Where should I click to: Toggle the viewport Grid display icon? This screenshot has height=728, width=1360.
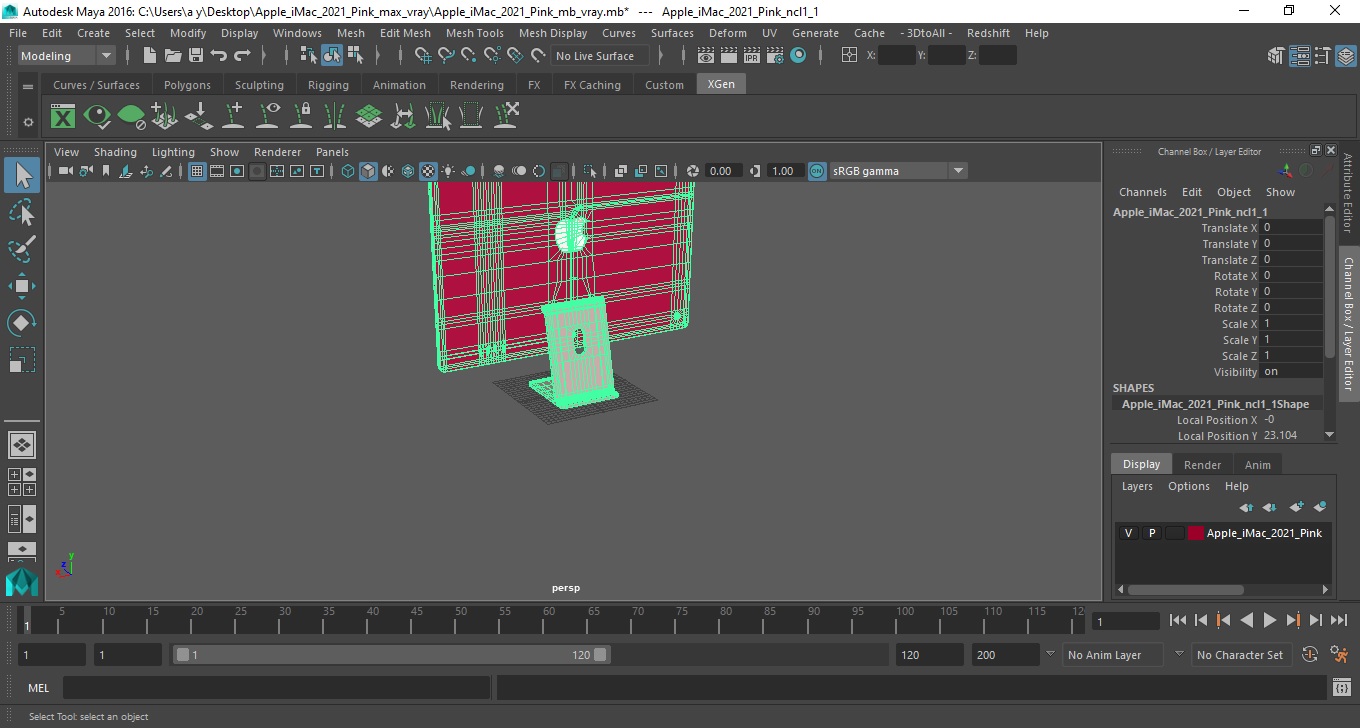197,171
